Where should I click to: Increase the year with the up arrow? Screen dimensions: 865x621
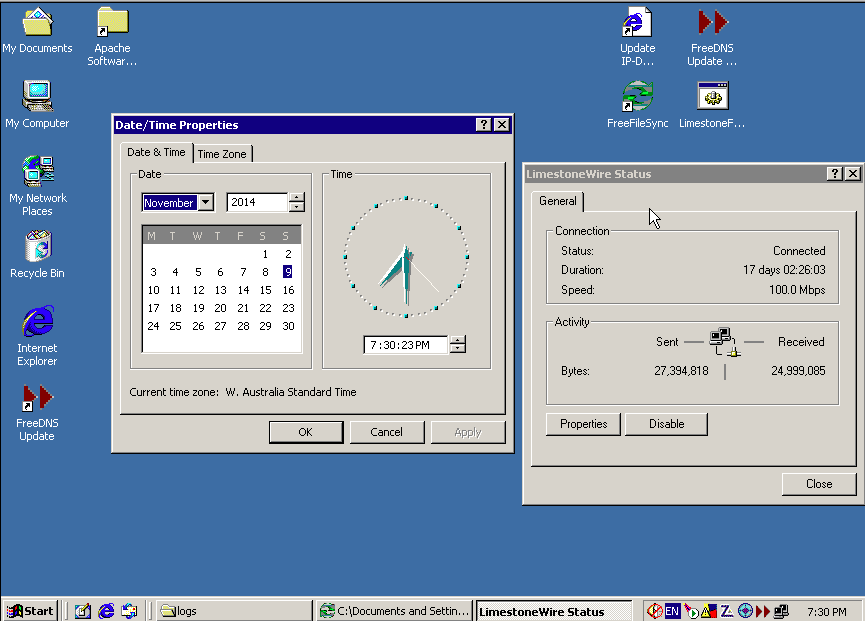point(297,197)
